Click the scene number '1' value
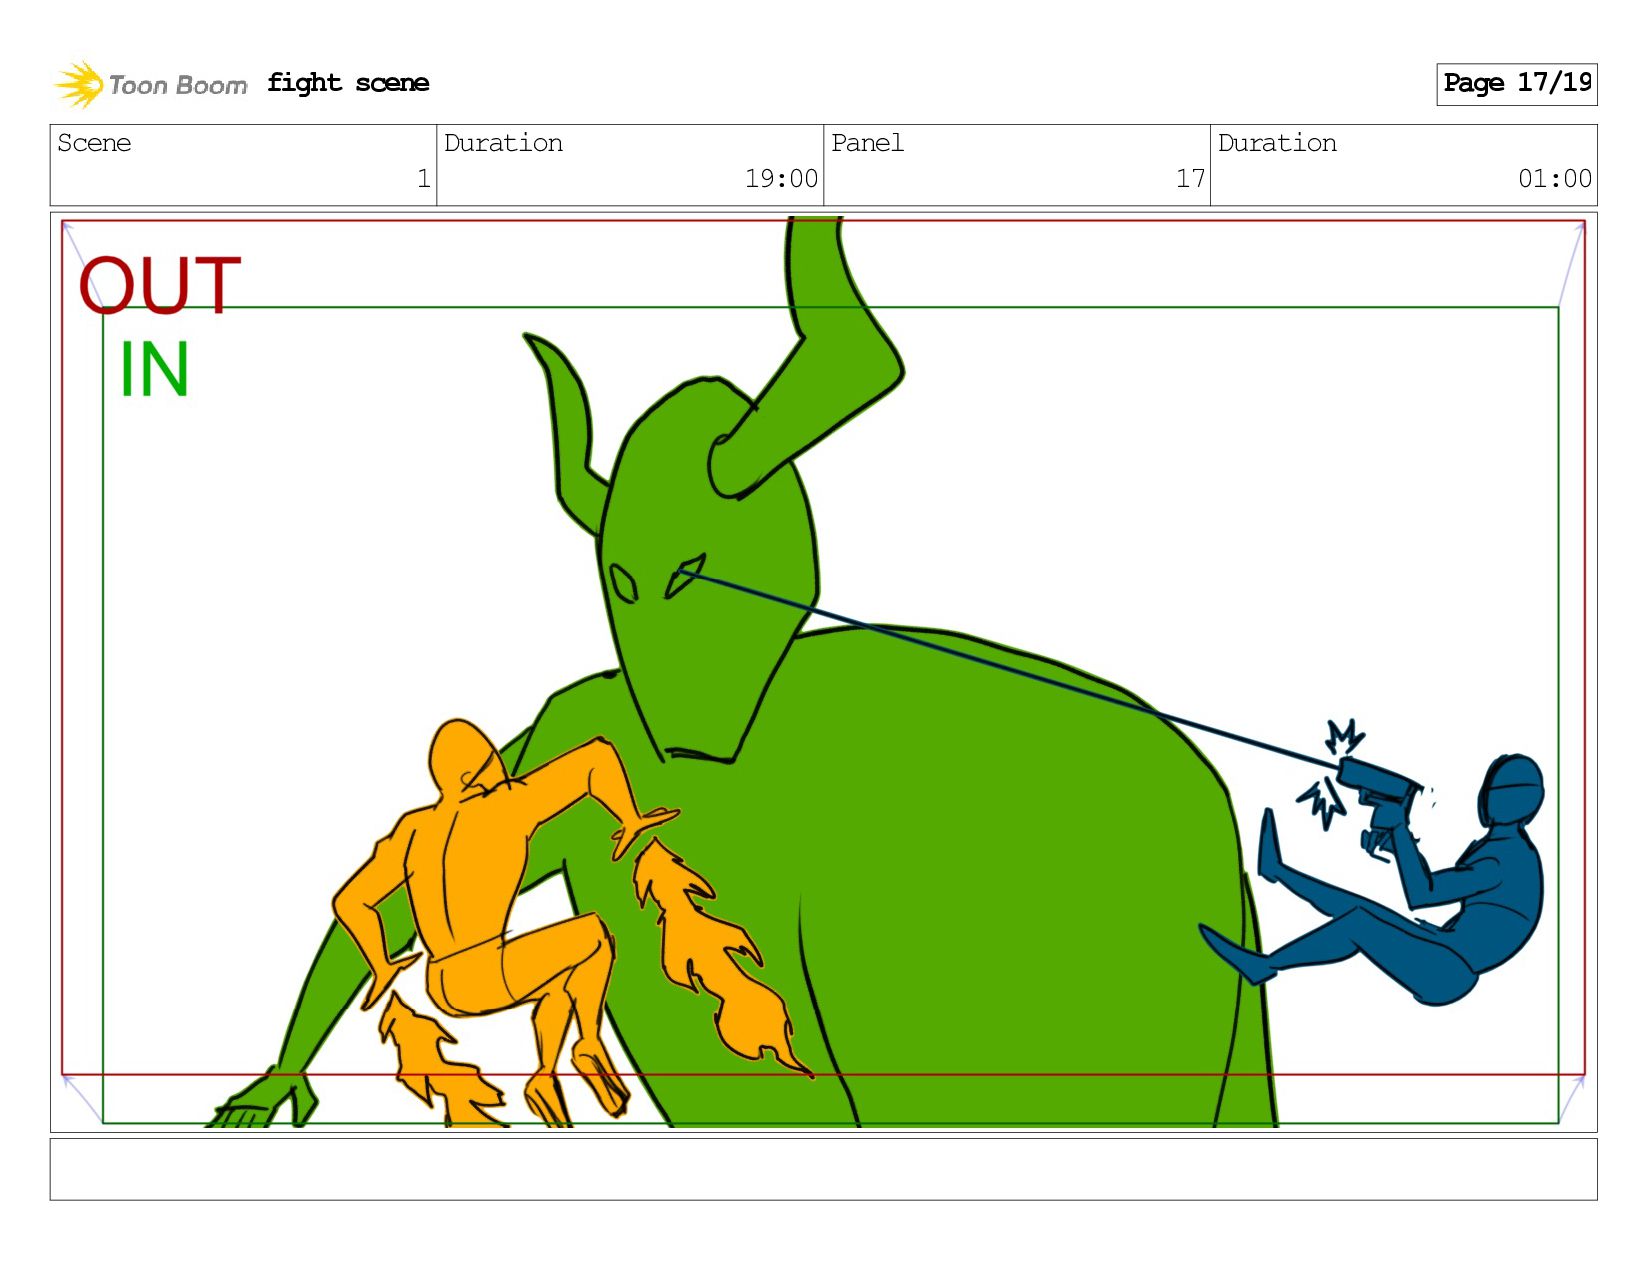Viewport: 1650px width, 1275px height. pos(423,179)
